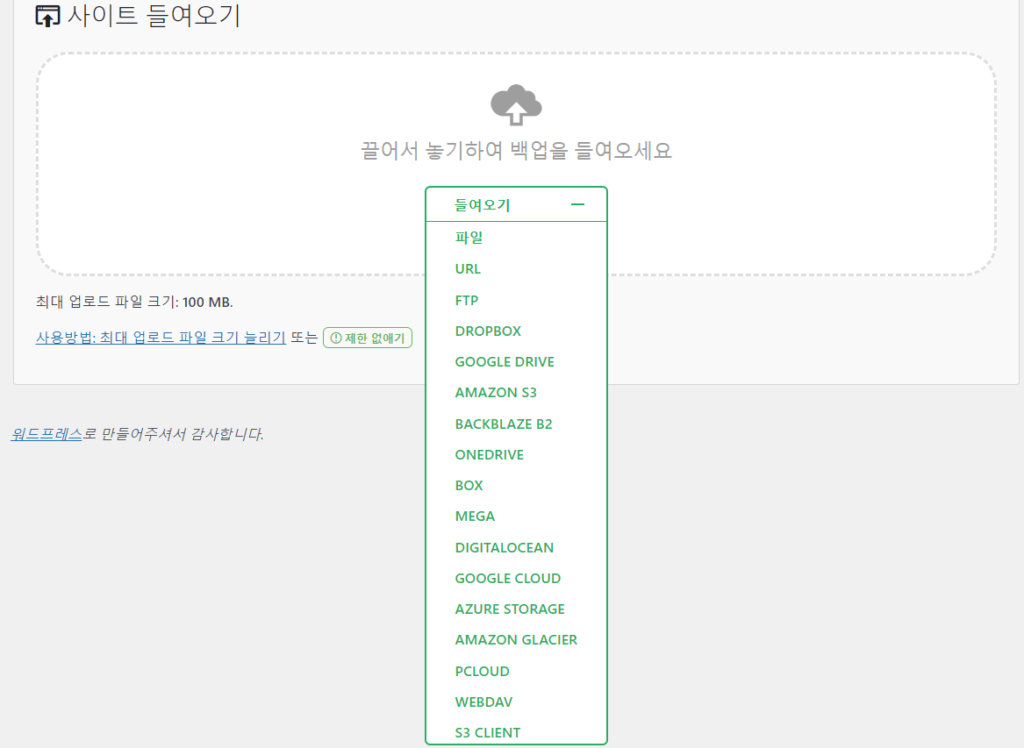Choose GOOGLE CLOUD import option
Viewport: 1024px width, 748px height.
507,577
